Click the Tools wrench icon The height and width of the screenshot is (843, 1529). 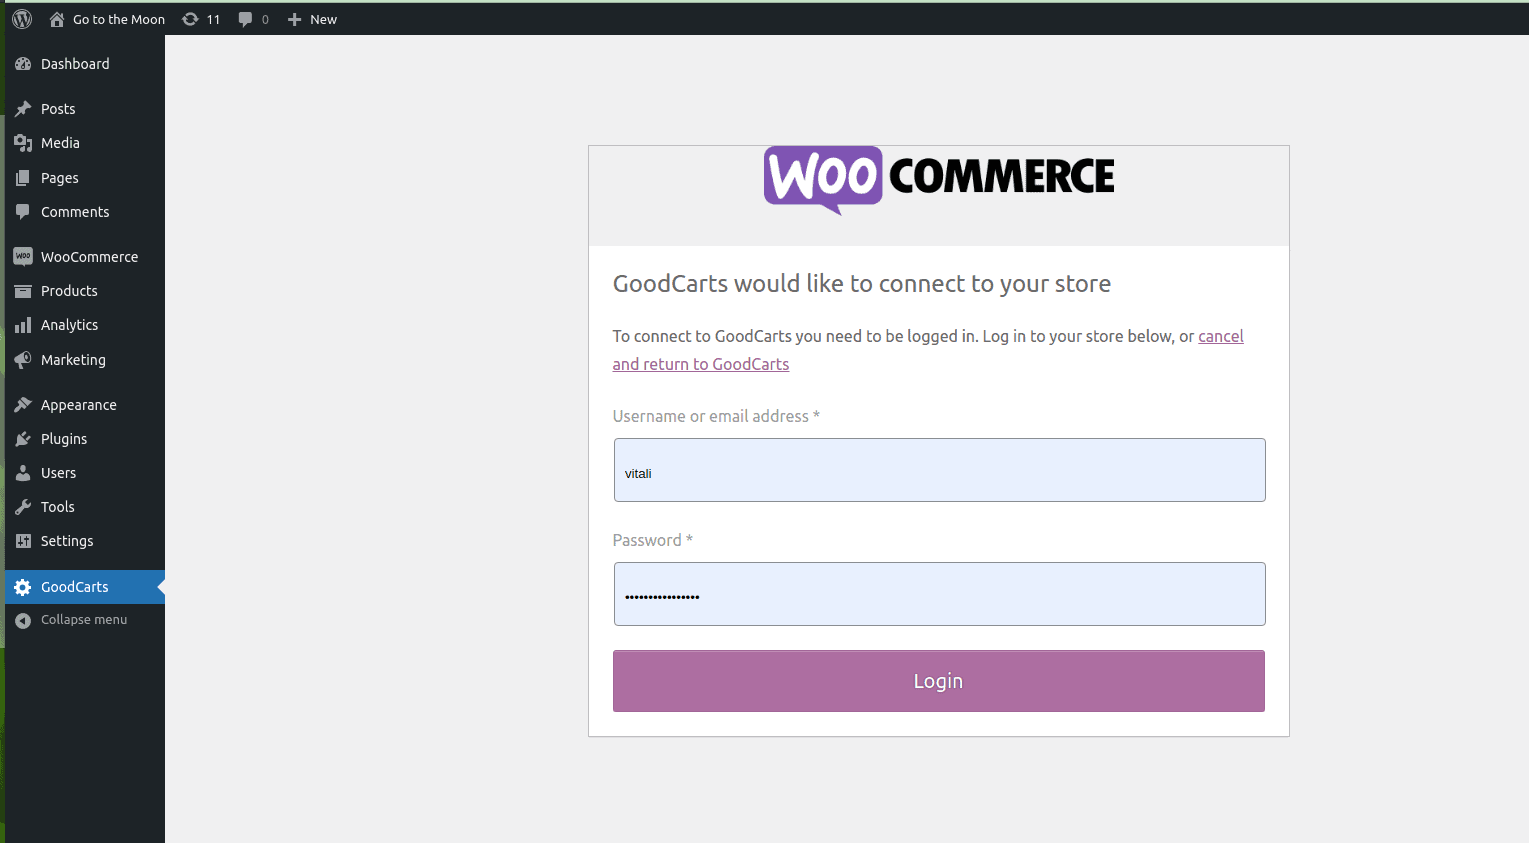click(23, 507)
